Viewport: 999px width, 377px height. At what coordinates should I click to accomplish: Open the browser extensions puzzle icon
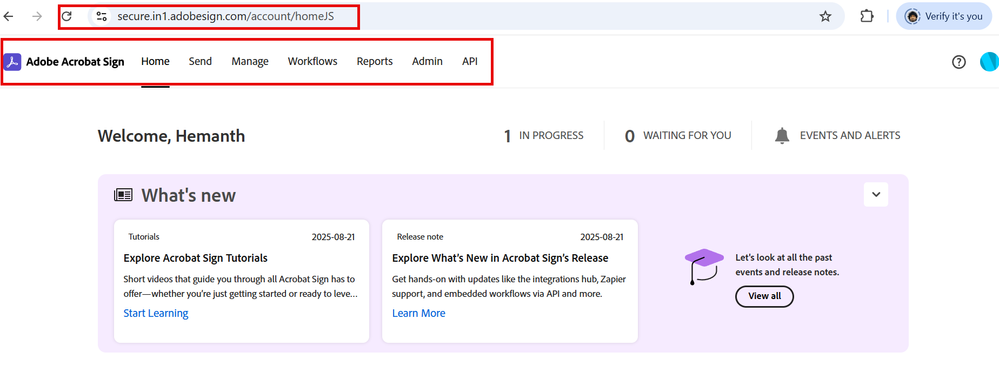coord(866,17)
